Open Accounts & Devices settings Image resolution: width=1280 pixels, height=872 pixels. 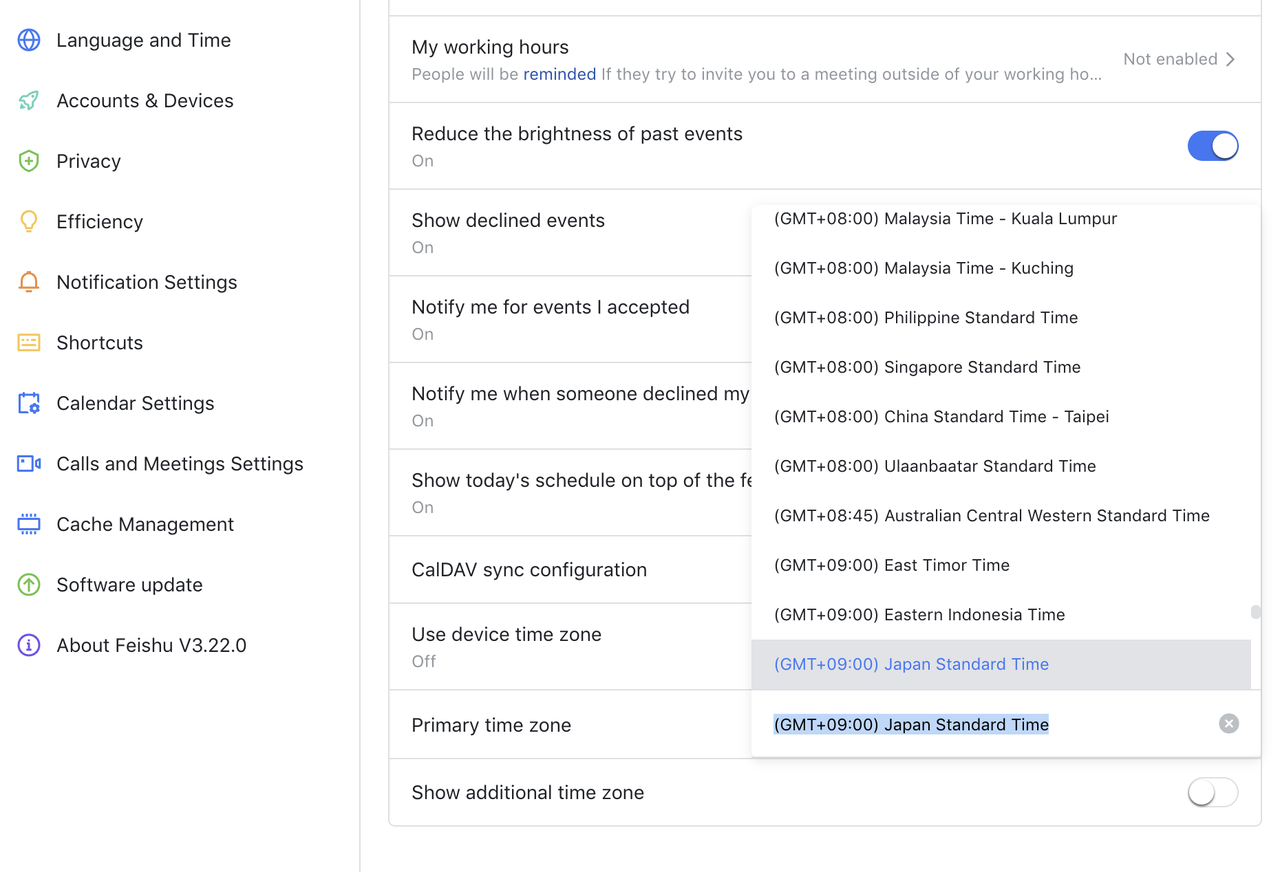[x=145, y=100]
